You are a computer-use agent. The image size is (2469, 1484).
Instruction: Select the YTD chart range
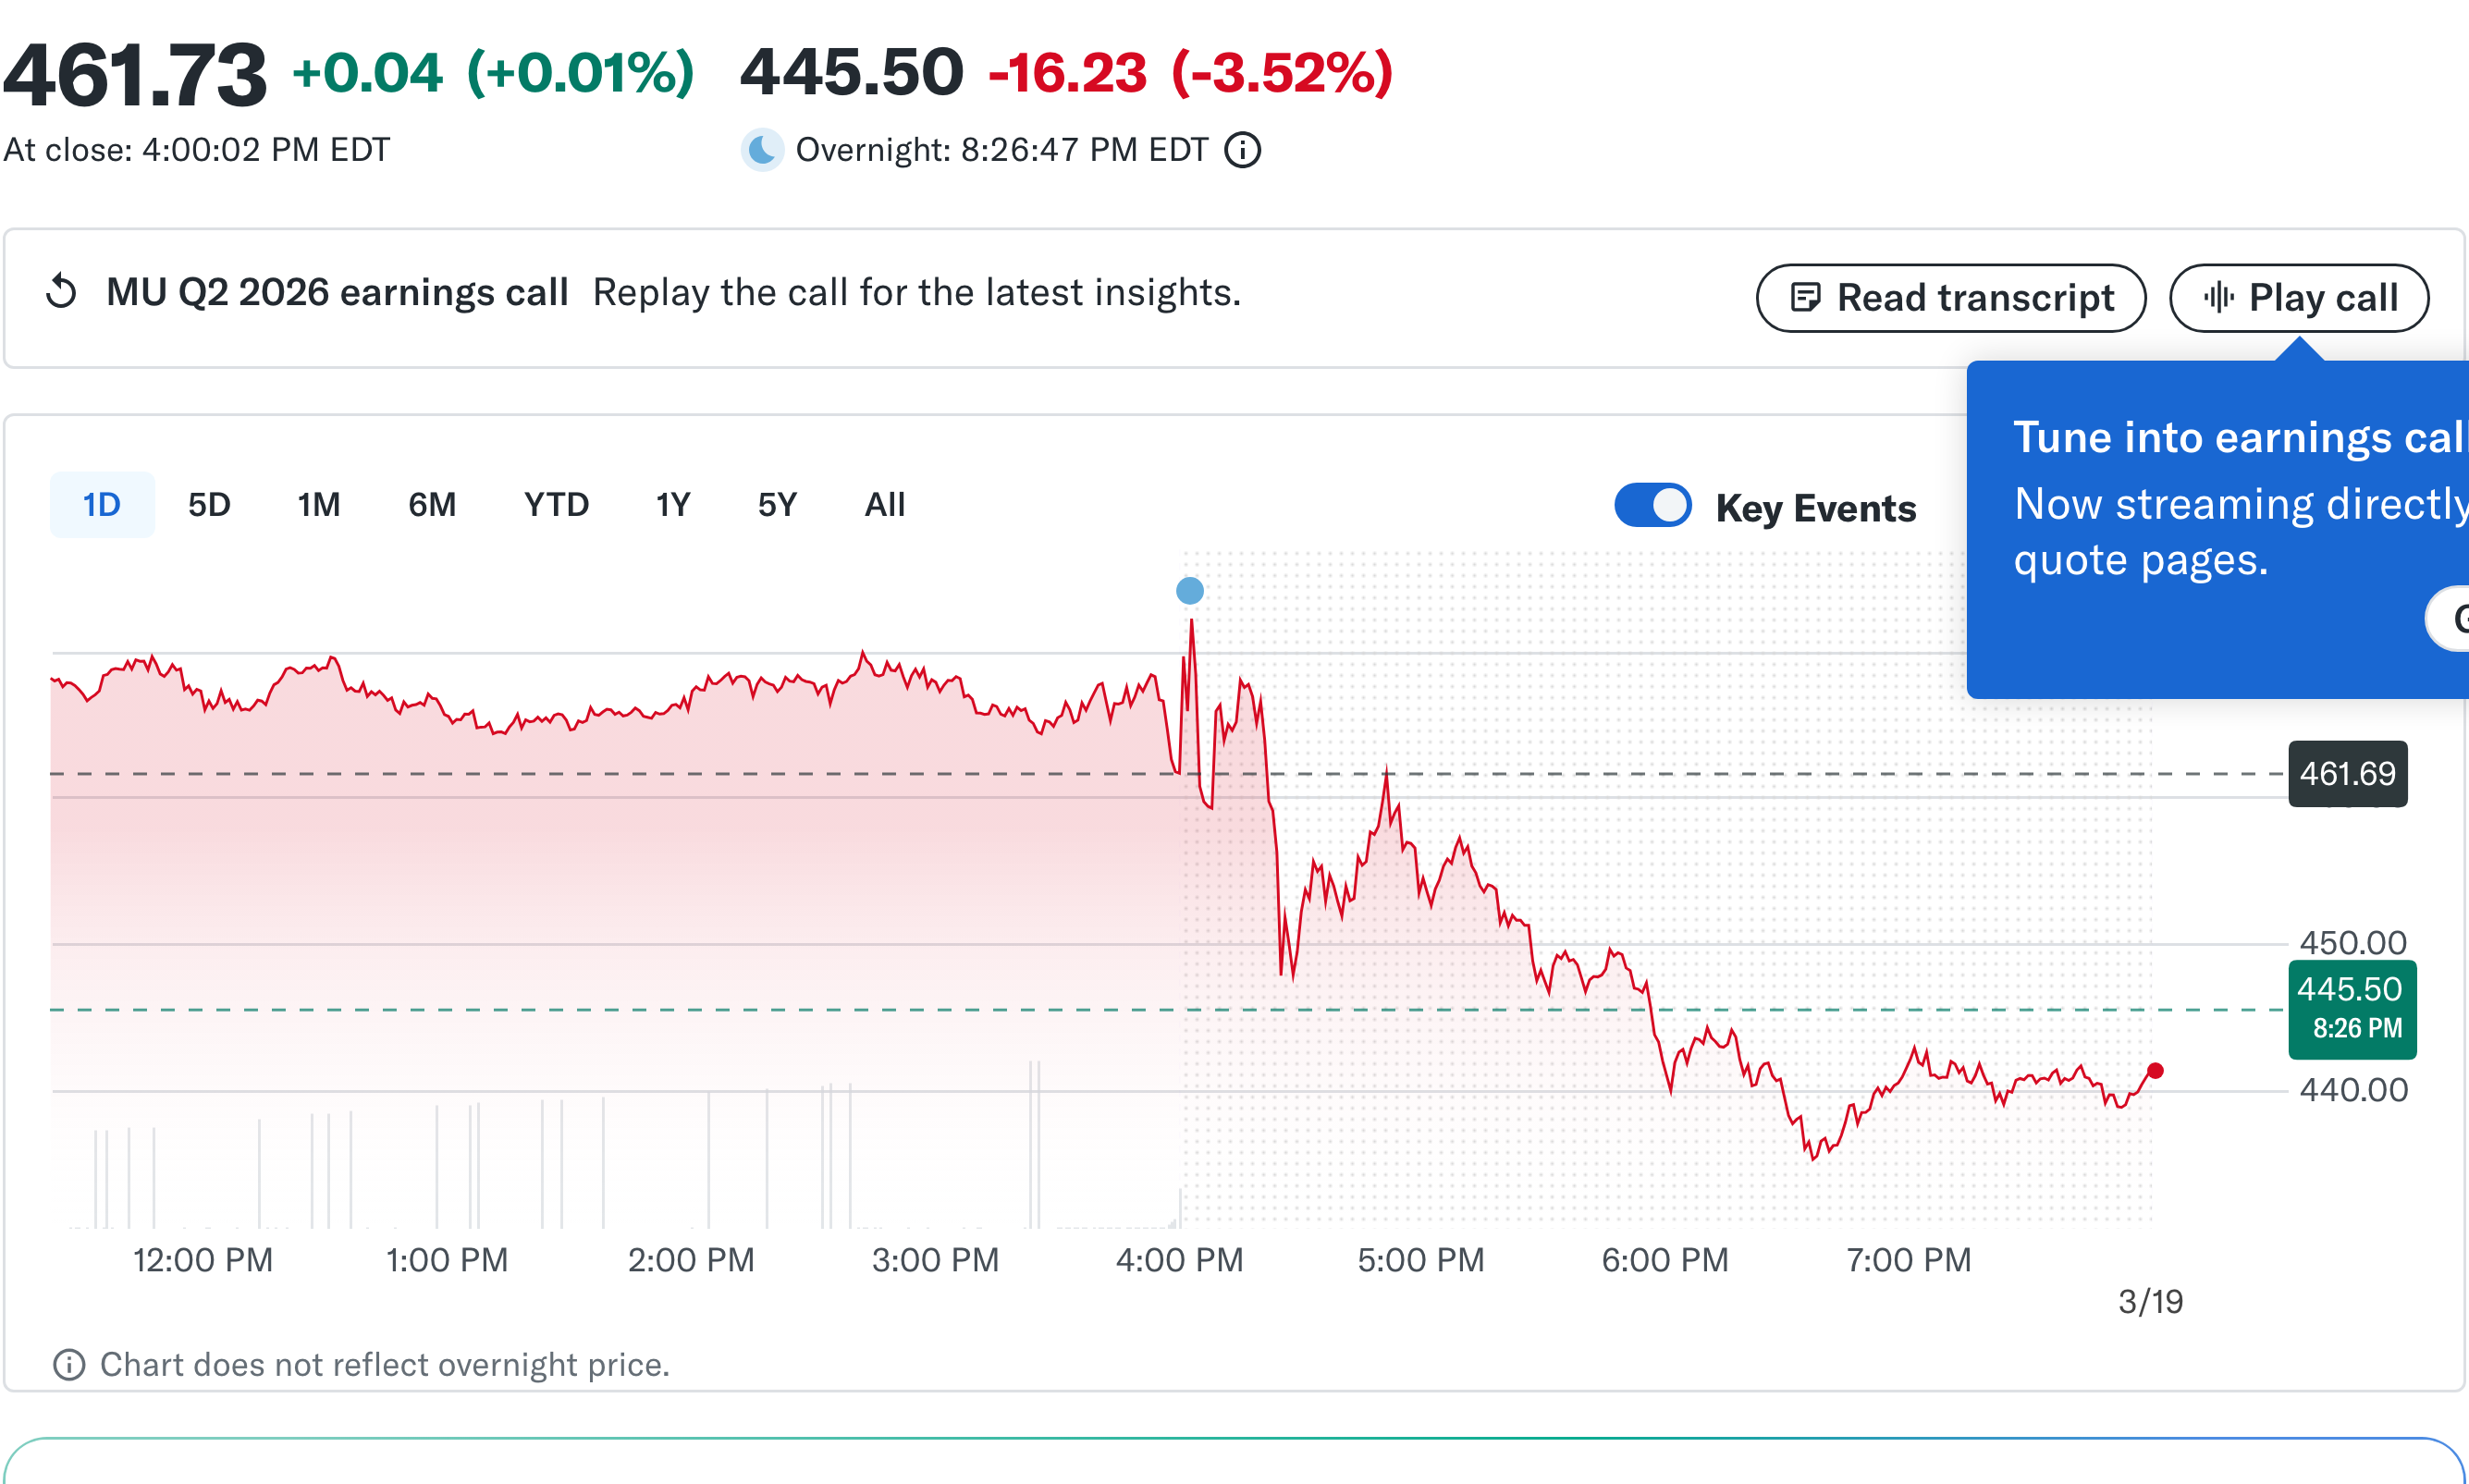coord(556,505)
